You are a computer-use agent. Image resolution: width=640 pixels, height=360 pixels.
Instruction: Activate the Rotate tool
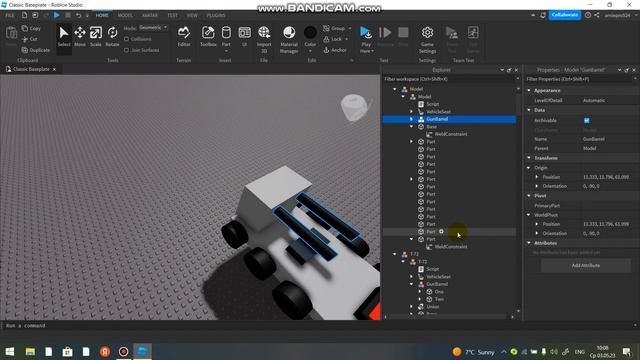(x=112, y=37)
